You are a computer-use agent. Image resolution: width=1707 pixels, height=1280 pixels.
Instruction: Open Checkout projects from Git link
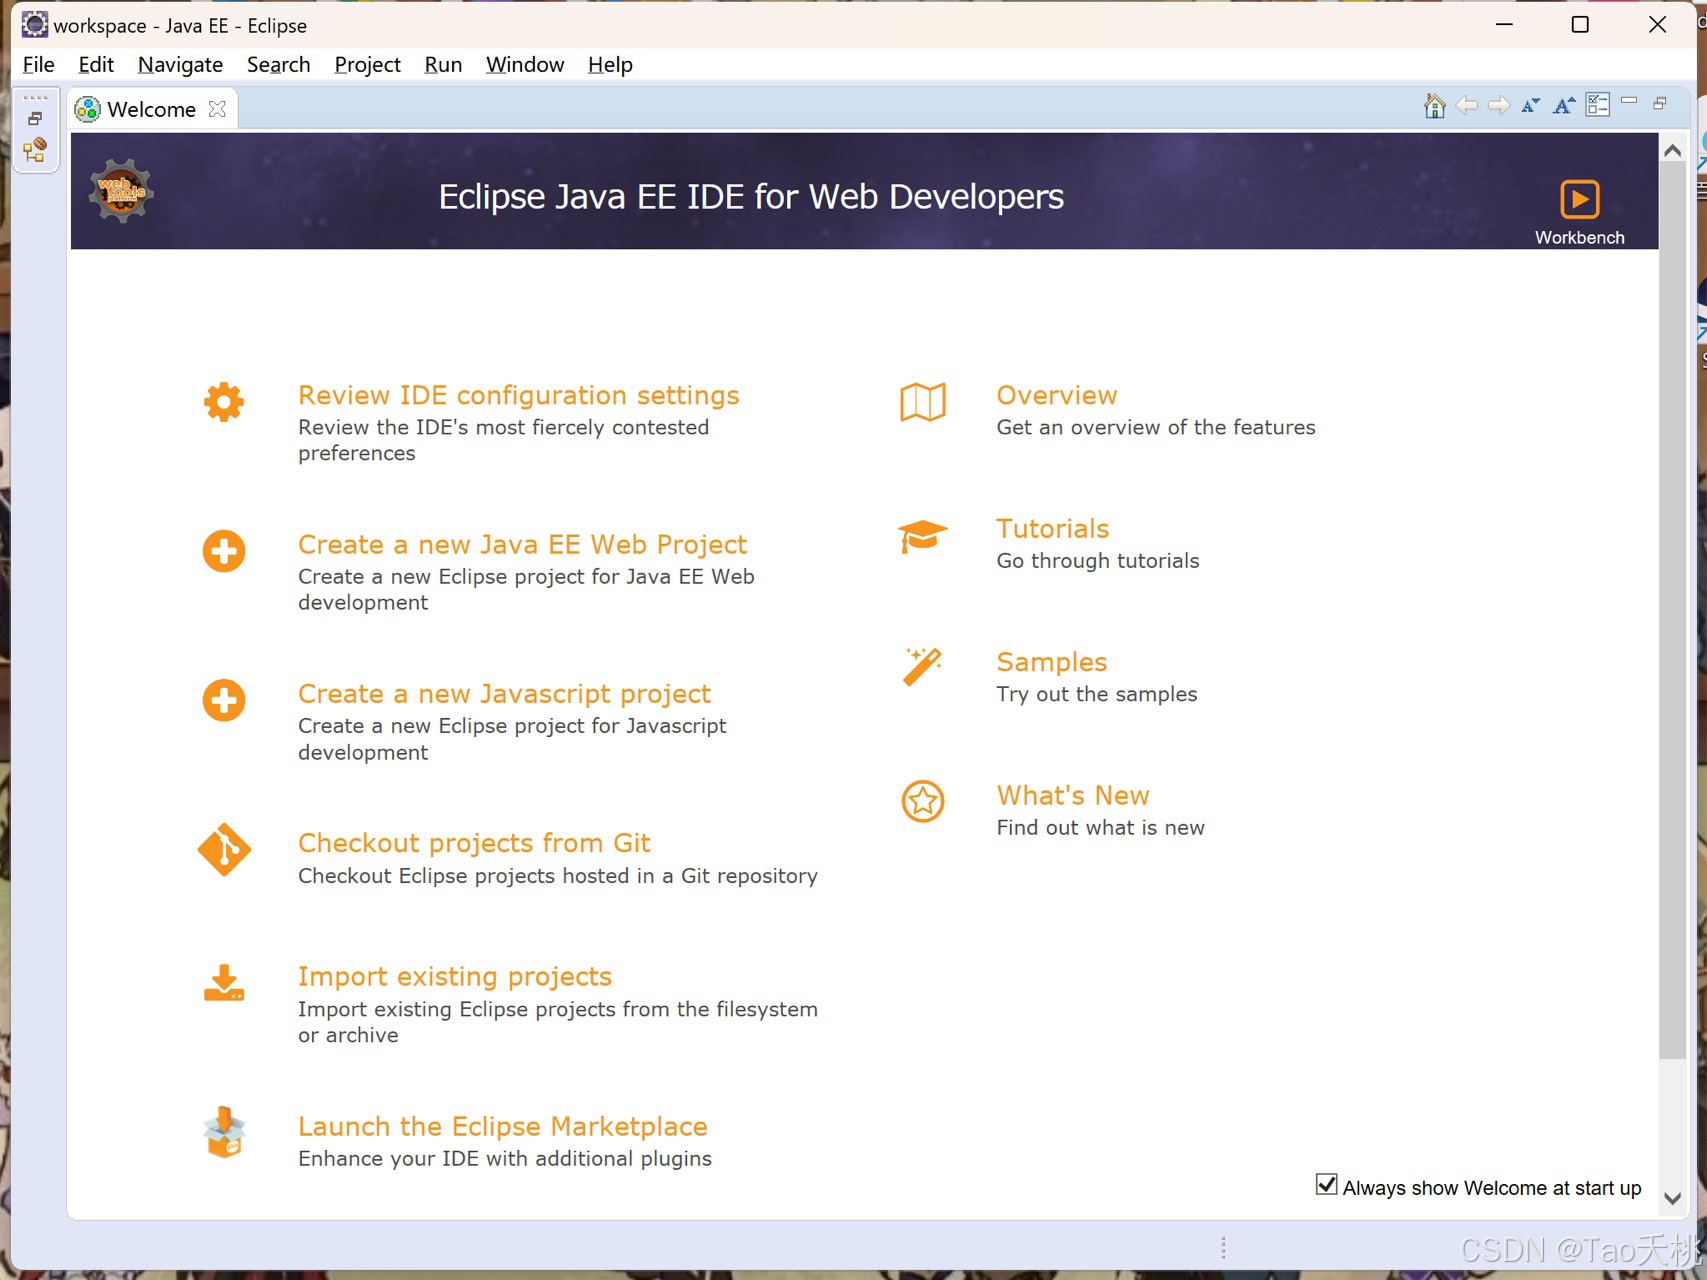(474, 843)
